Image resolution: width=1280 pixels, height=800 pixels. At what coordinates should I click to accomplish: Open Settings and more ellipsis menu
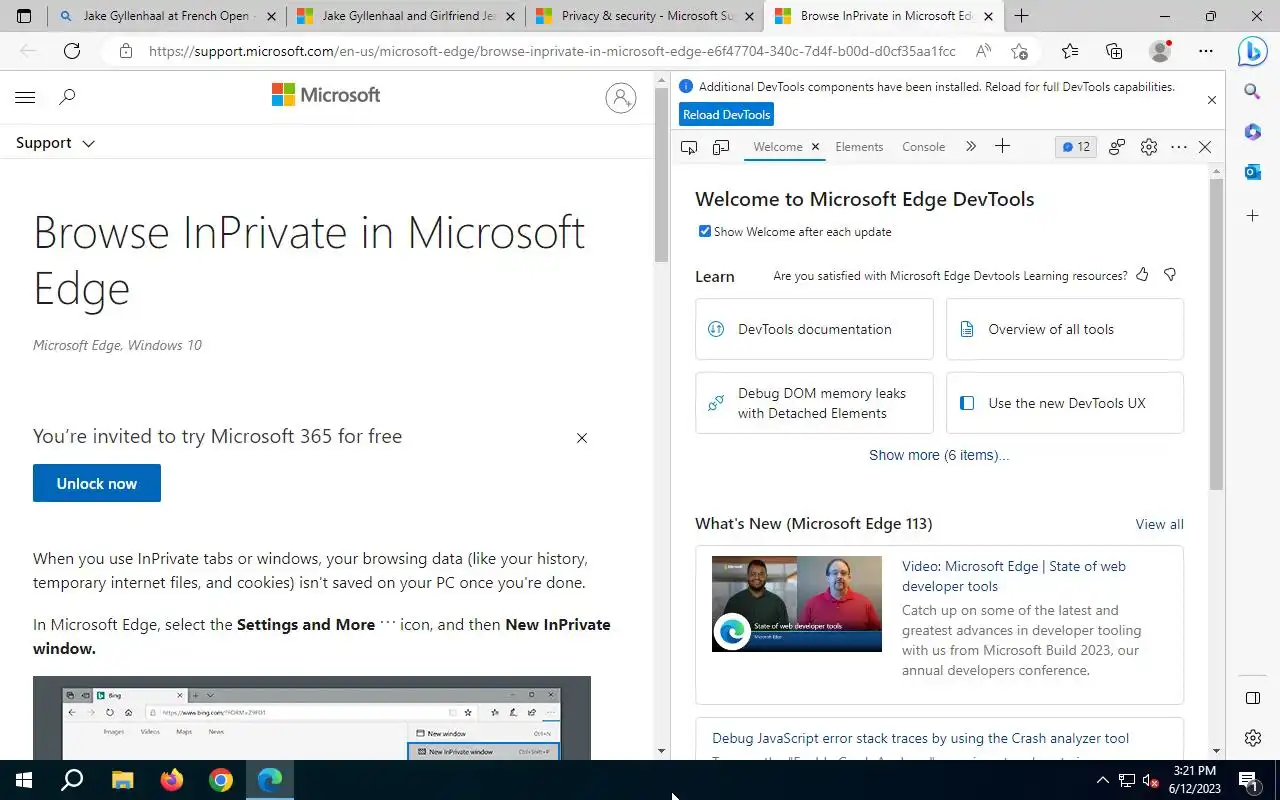click(1206, 51)
